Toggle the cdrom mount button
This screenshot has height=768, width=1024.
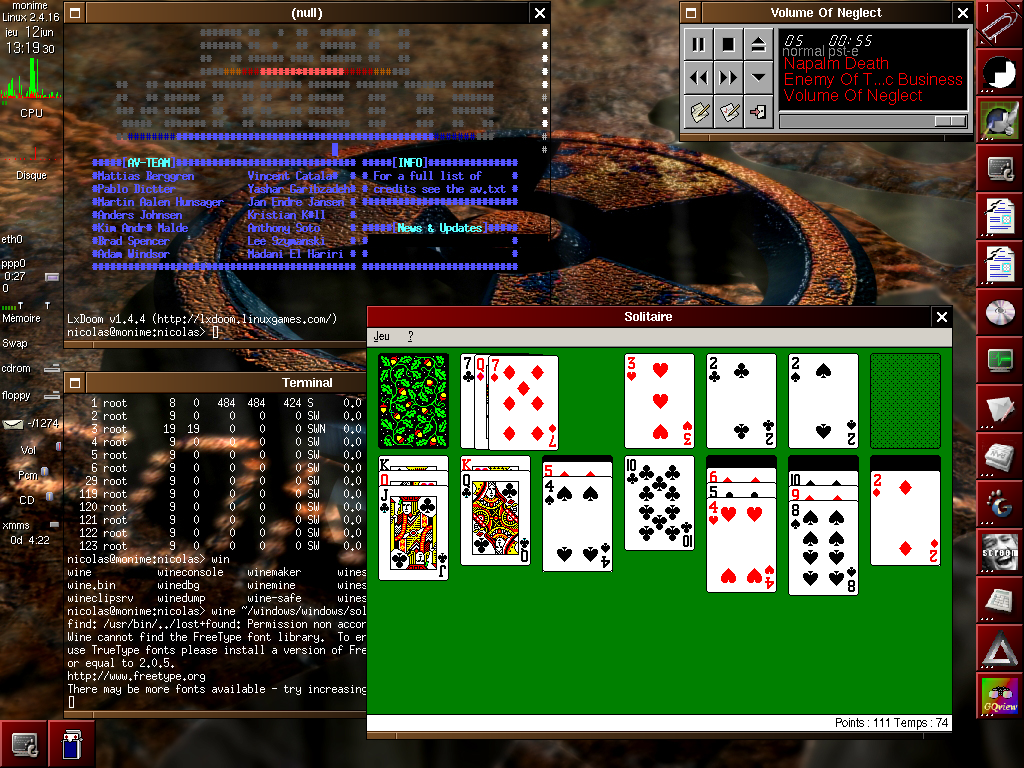click(x=52, y=368)
